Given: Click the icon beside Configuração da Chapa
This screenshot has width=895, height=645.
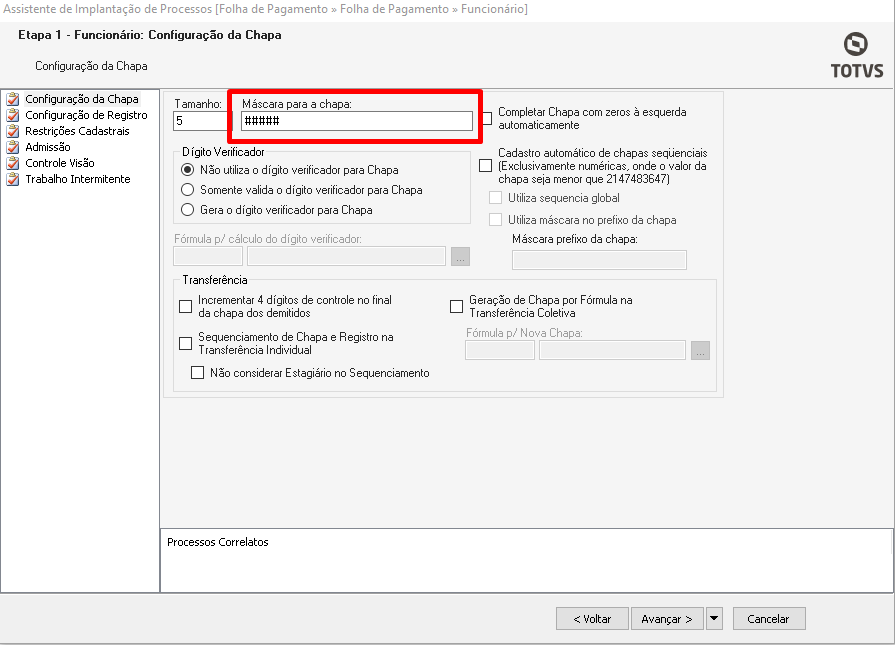Looking at the screenshot, I should pos(13,99).
